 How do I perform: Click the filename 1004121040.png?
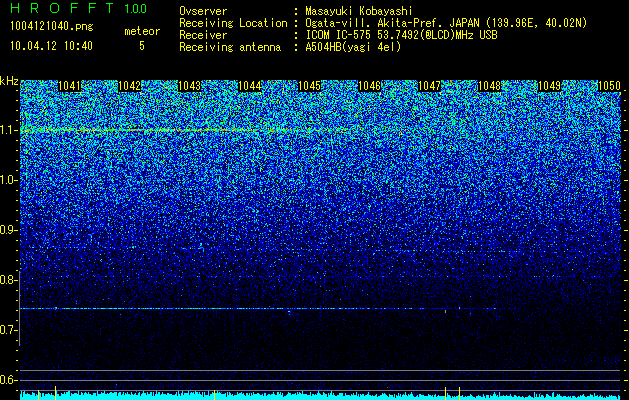(x=52, y=26)
